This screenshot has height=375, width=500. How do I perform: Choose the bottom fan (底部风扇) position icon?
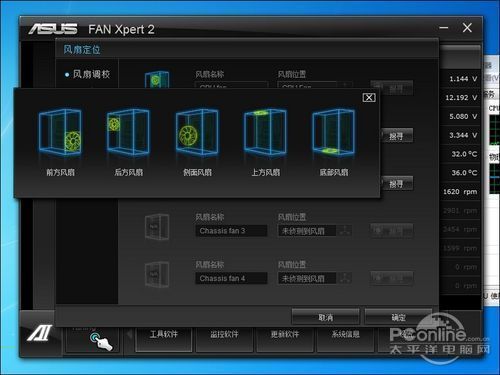334,133
